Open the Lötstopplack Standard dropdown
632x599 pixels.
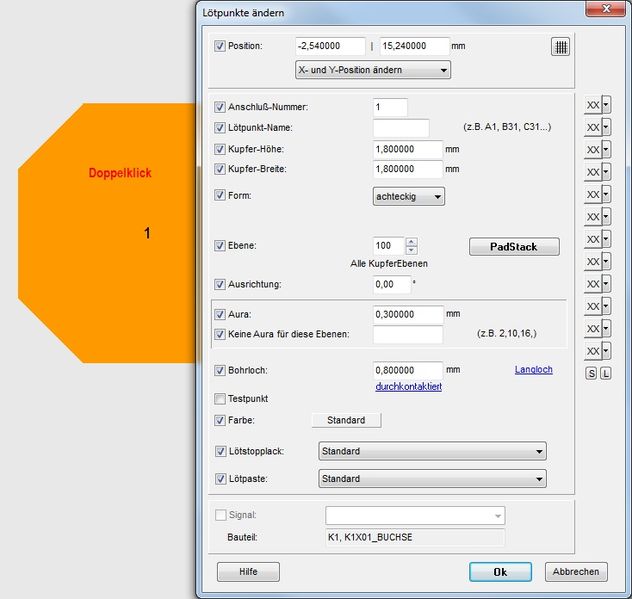click(x=432, y=451)
